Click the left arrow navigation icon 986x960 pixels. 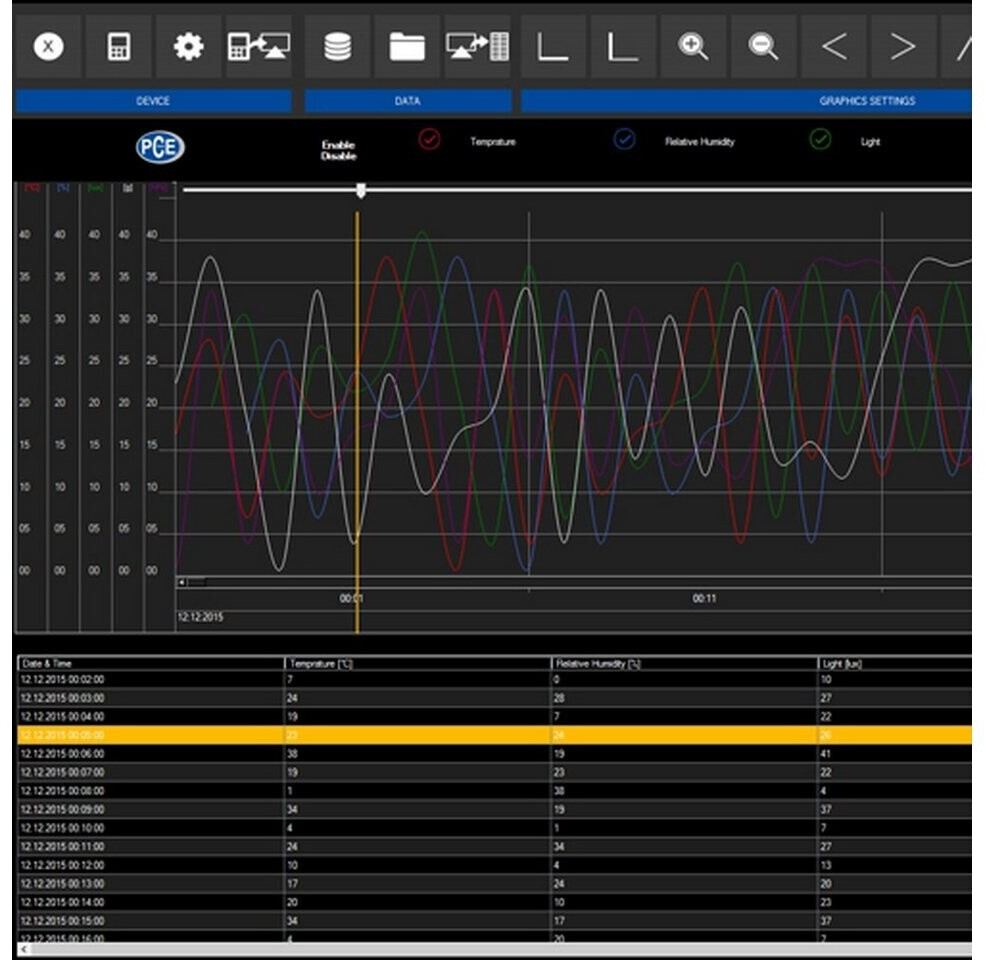tap(833, 47)
